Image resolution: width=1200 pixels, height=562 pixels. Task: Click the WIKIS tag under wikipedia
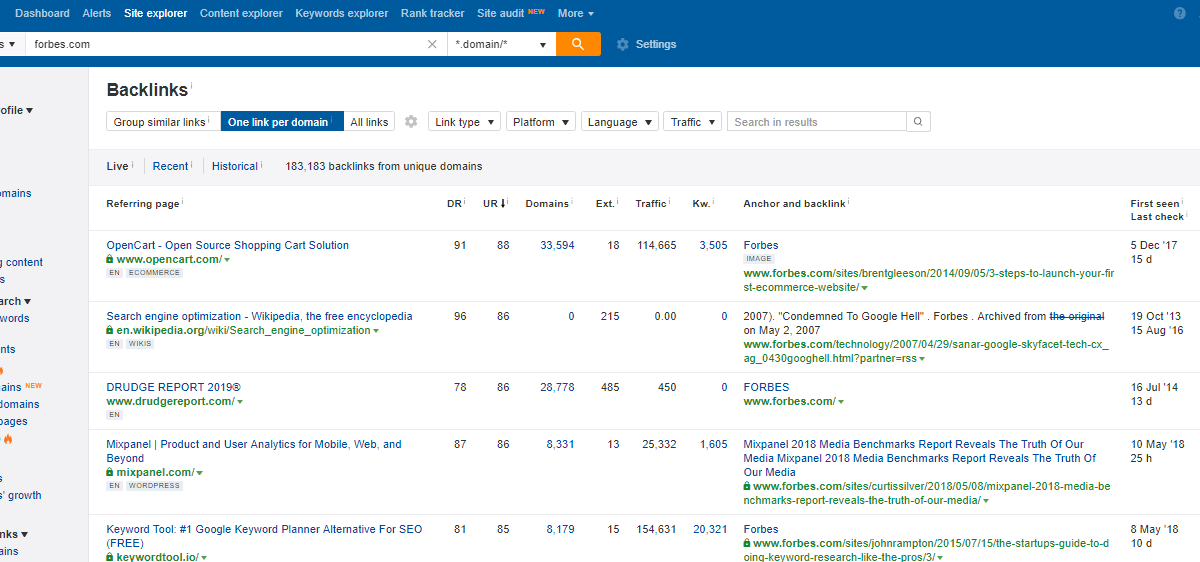(x=140, y=343)
